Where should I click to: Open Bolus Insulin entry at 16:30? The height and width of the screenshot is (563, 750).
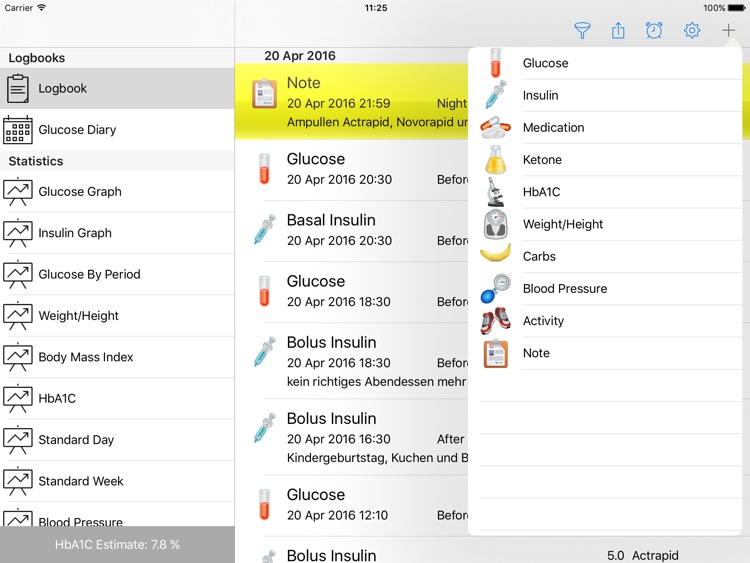(352, 437)
